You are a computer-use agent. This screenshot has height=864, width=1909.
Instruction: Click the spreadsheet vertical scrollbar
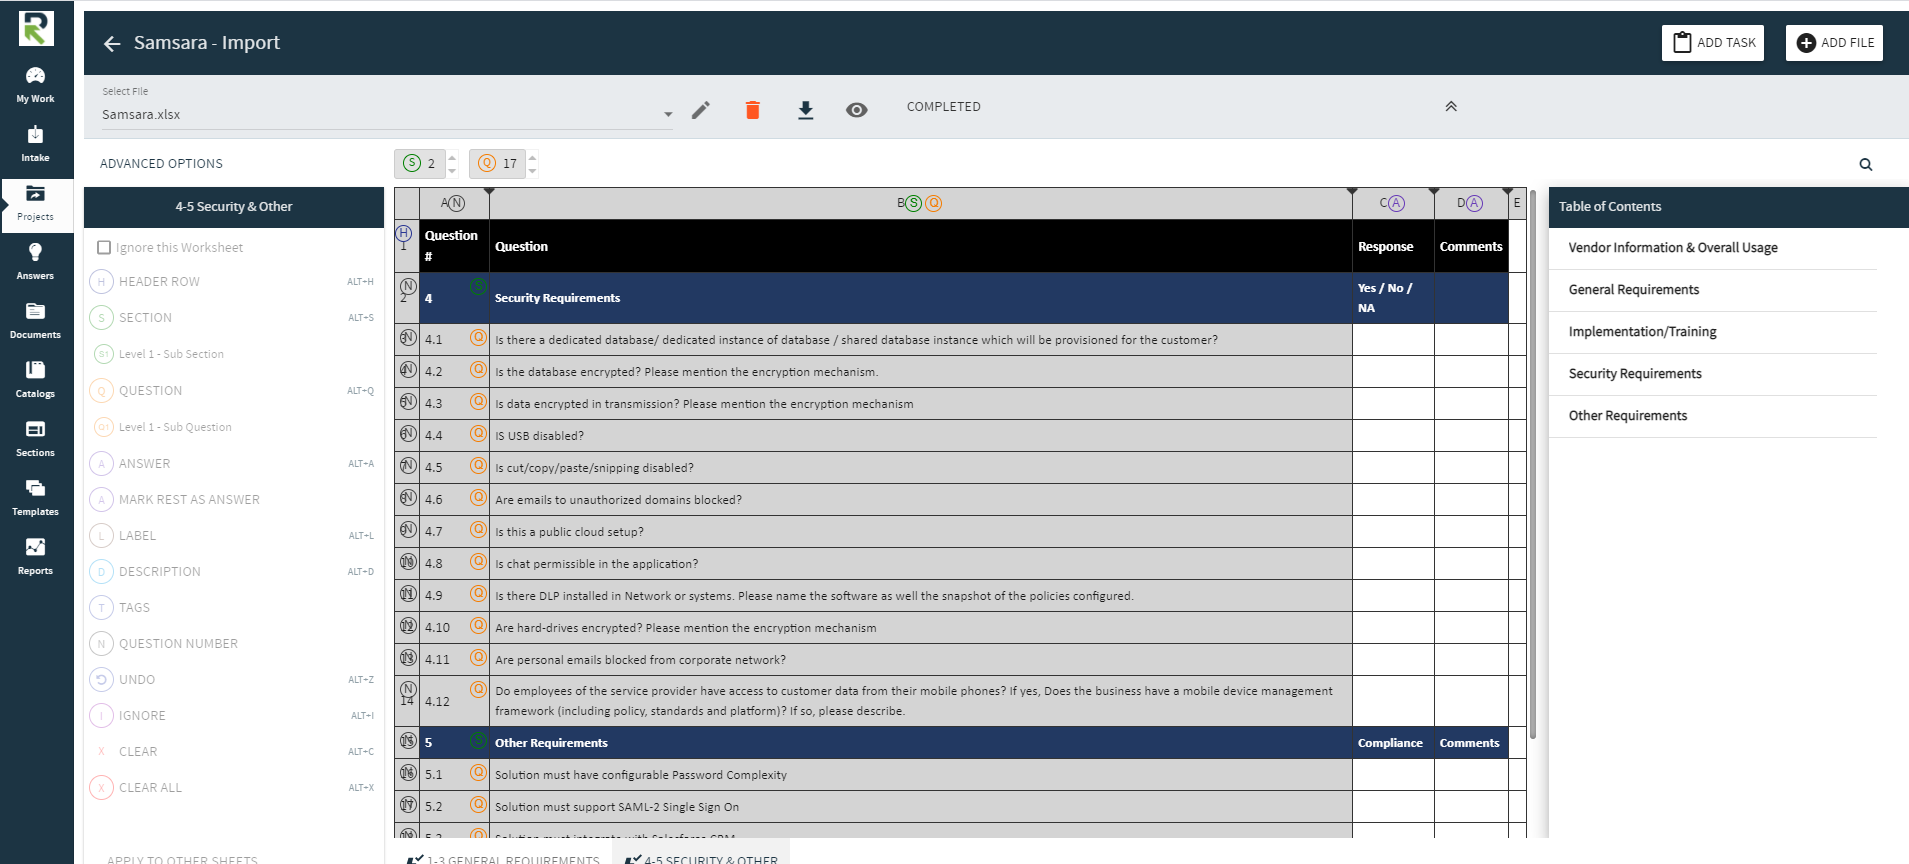pyautogui.click(x=1533, y=463)
